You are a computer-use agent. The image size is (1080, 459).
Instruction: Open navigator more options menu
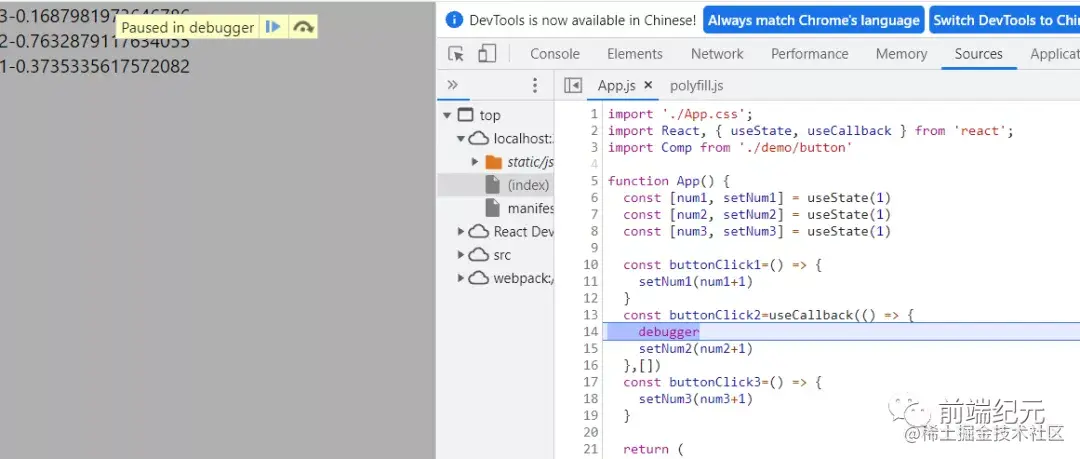click(x=534, y=85)
